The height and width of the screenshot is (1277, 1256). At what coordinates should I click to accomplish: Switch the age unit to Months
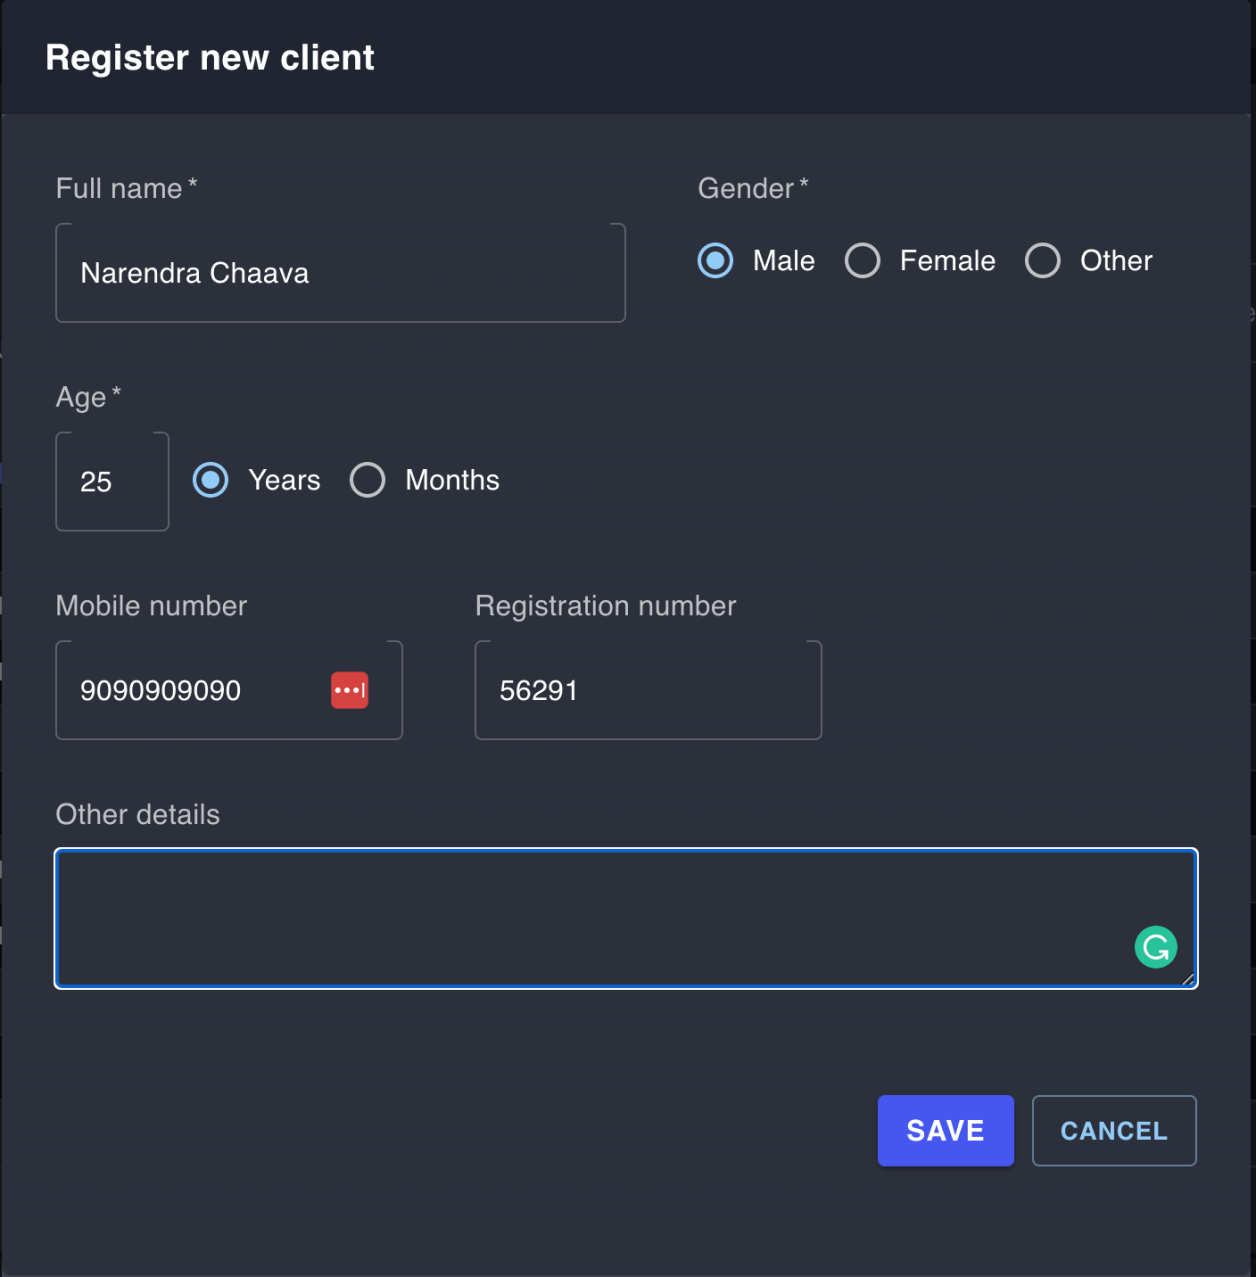(x=367, y=480)
